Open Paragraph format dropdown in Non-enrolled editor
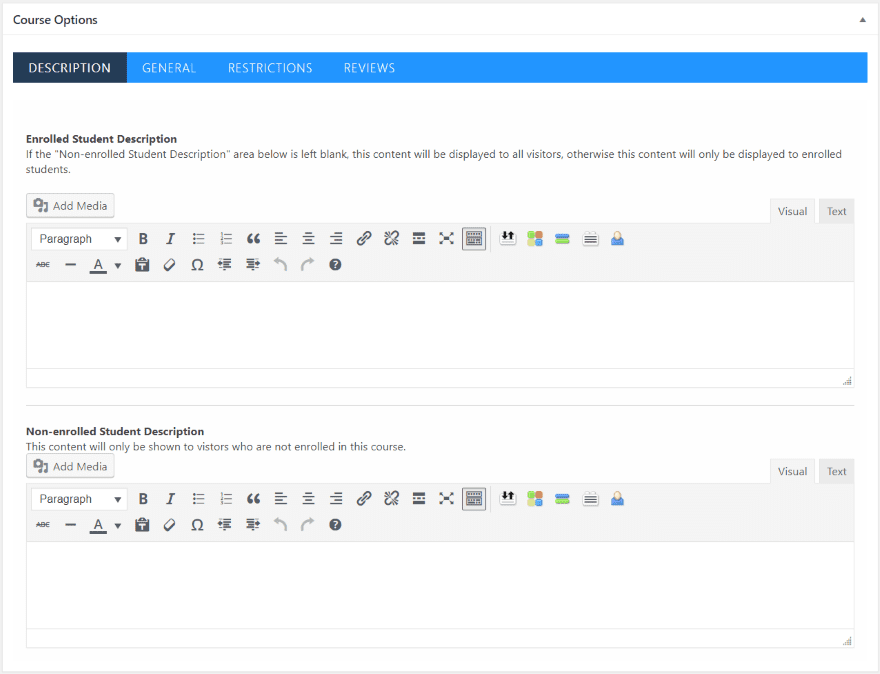Screen dimensions: 880x674 click(x=79, y=499)
